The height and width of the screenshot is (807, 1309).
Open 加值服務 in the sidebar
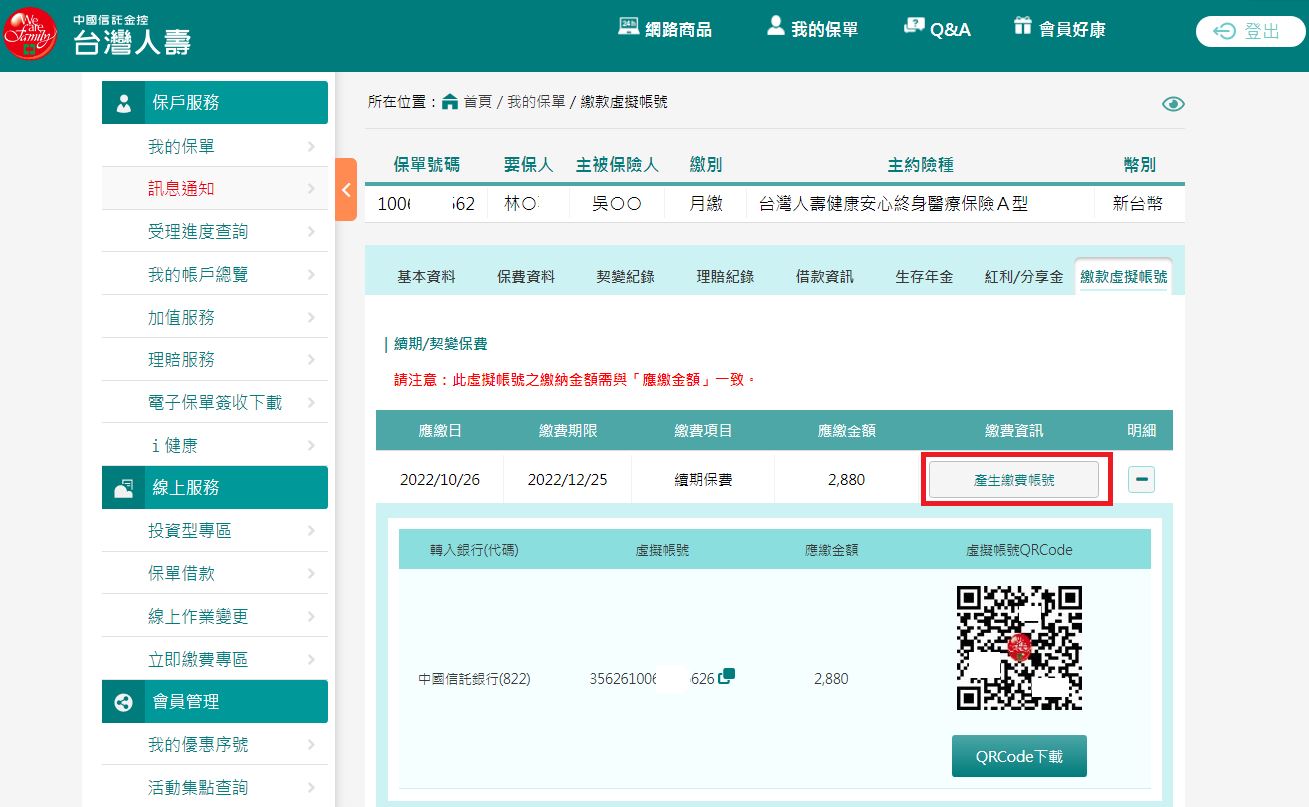click(x=215, y=318)
